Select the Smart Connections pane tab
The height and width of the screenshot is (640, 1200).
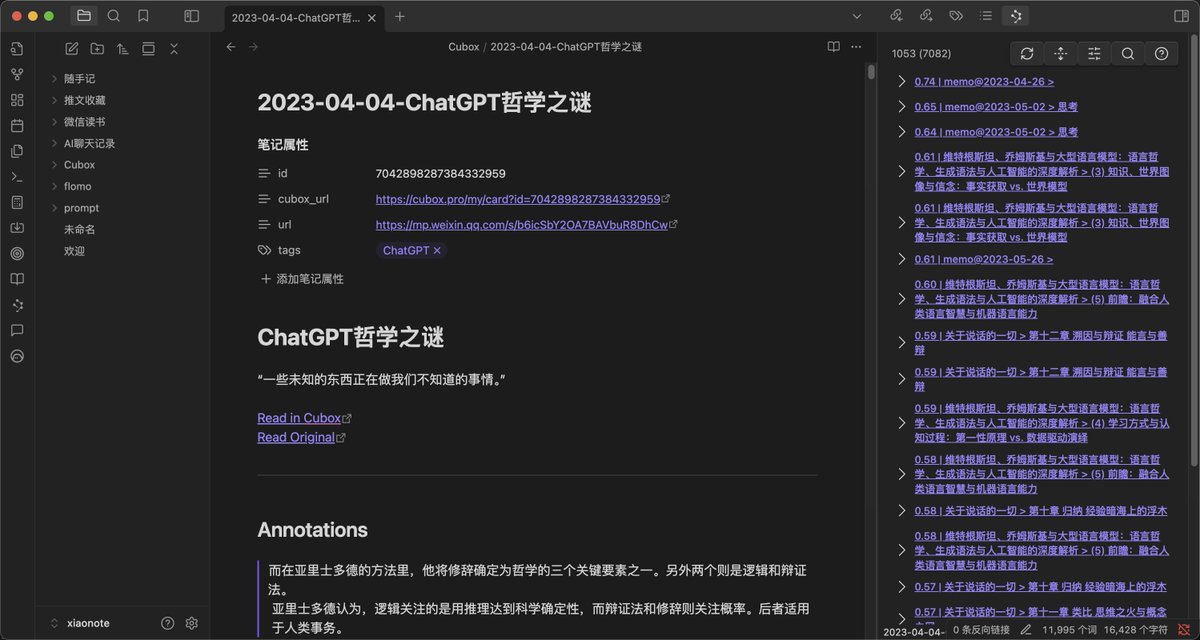coord(1016,16)
